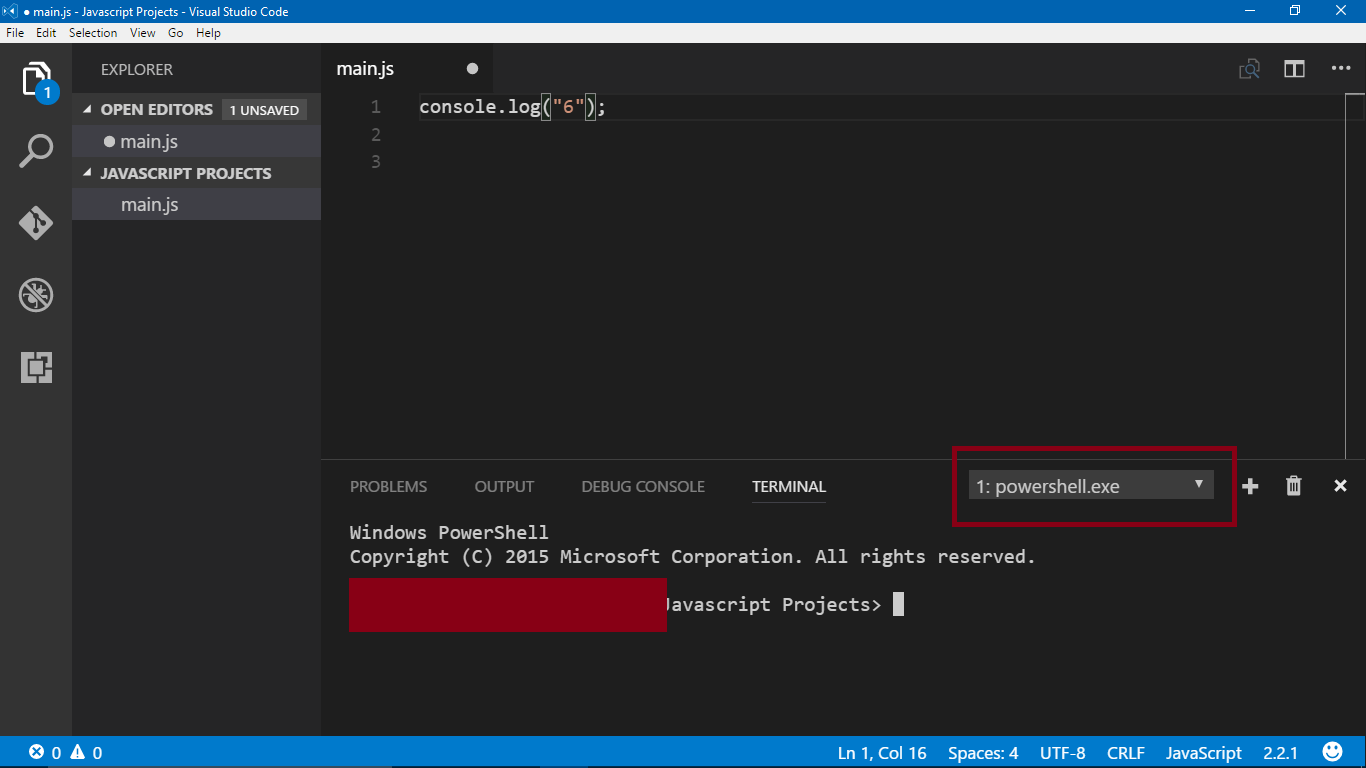The height and width of the screenshot is (768, 1366).
Task: Click Ln 1, Col 16 in status bar
Action: [x=882, y=753]
